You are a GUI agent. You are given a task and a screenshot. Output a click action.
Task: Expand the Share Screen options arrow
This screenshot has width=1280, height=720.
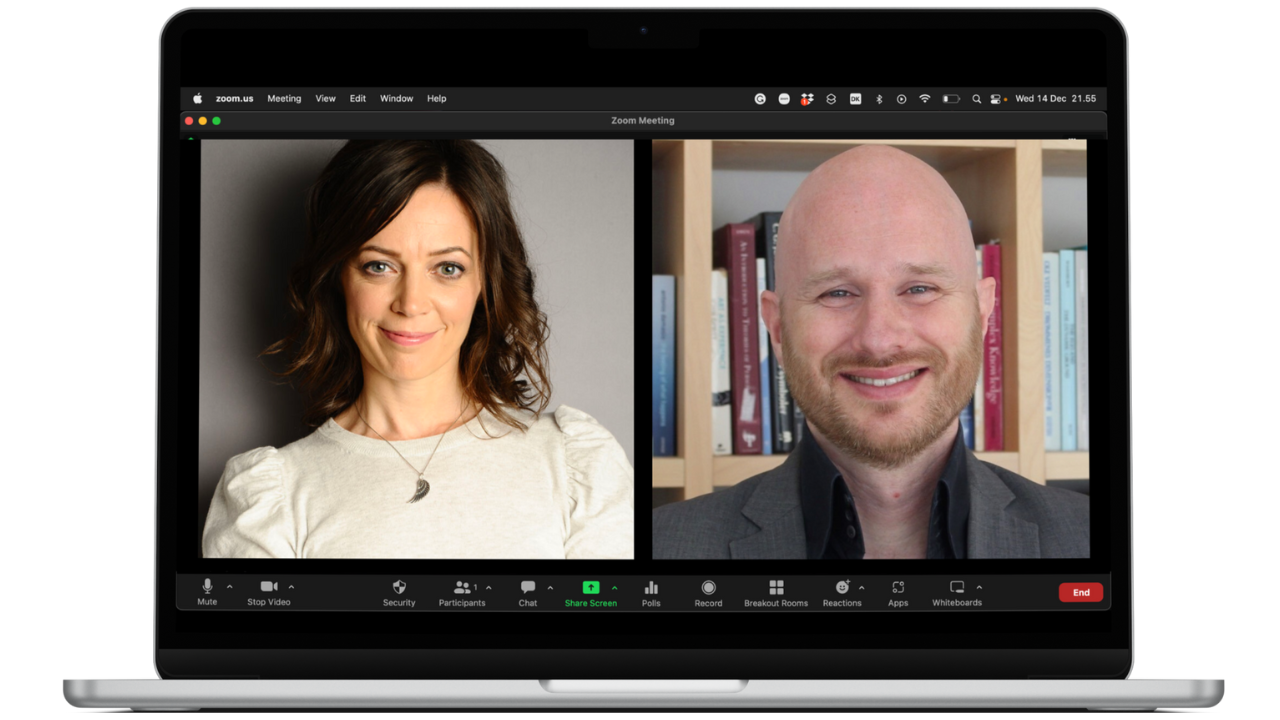614,588
